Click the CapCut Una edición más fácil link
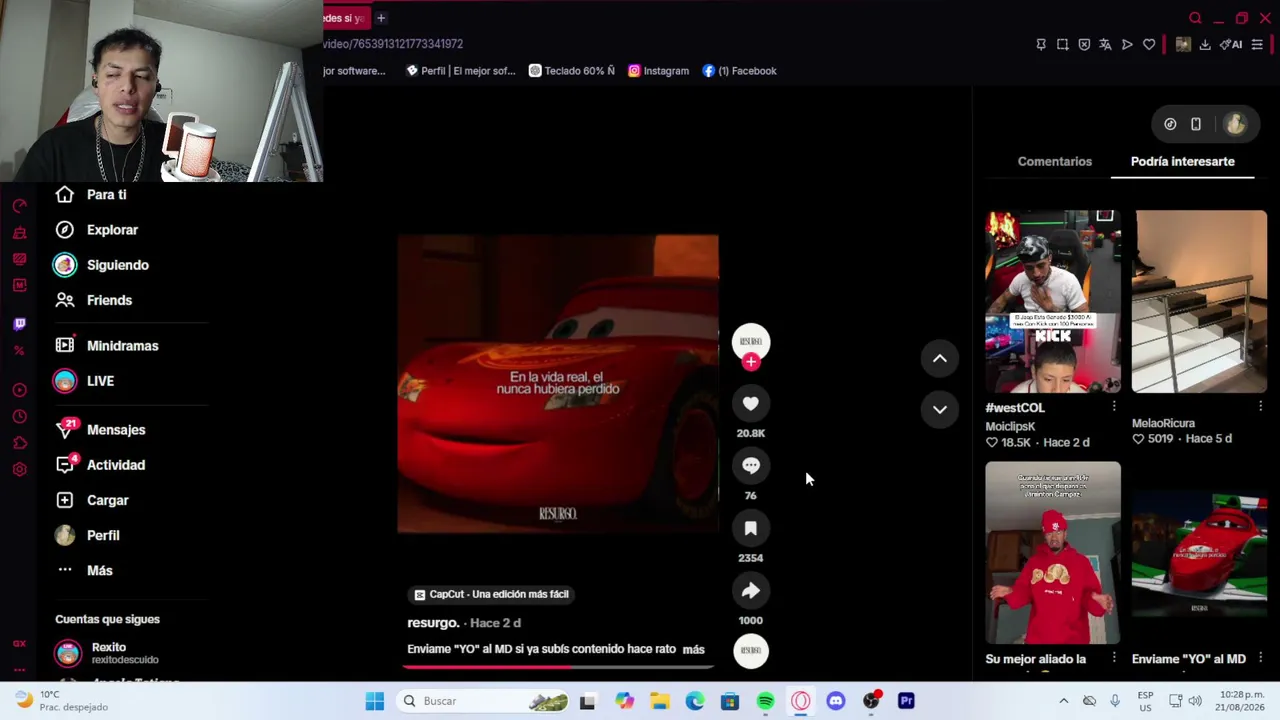The width and height of the screenshot is (1280, 720). [x=491, y=594]
